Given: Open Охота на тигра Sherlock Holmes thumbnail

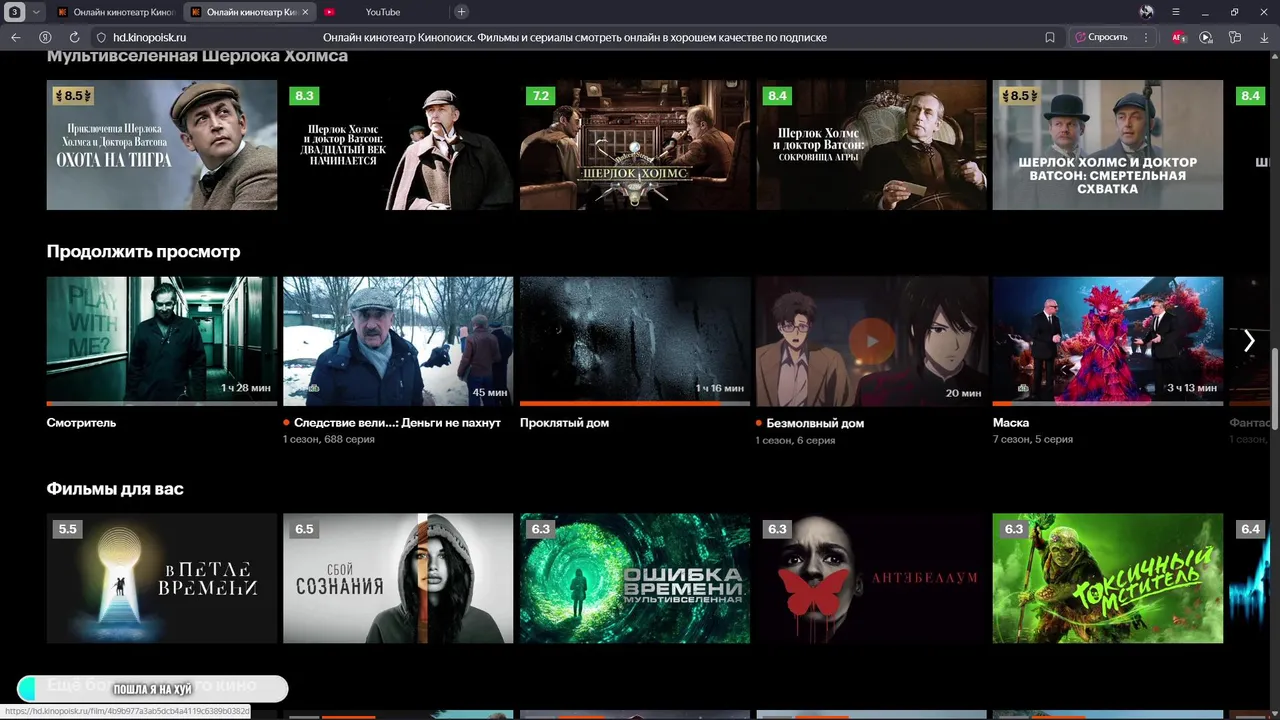Looking at the screenshot, I should pos(162,145).
